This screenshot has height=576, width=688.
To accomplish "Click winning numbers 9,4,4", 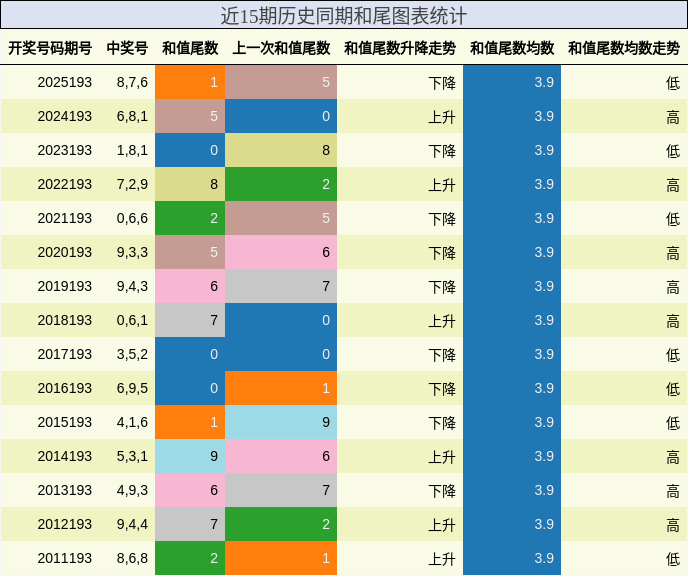I will pyautogui.click(x=132, y=524).
